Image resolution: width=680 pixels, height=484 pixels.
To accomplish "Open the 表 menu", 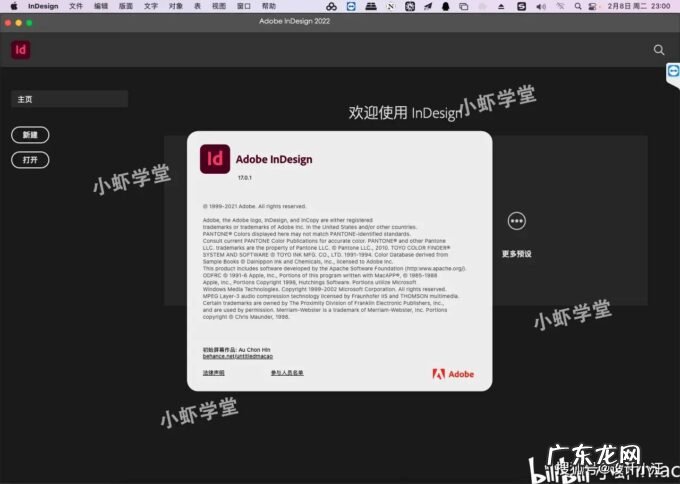I will tap(197, 6).
